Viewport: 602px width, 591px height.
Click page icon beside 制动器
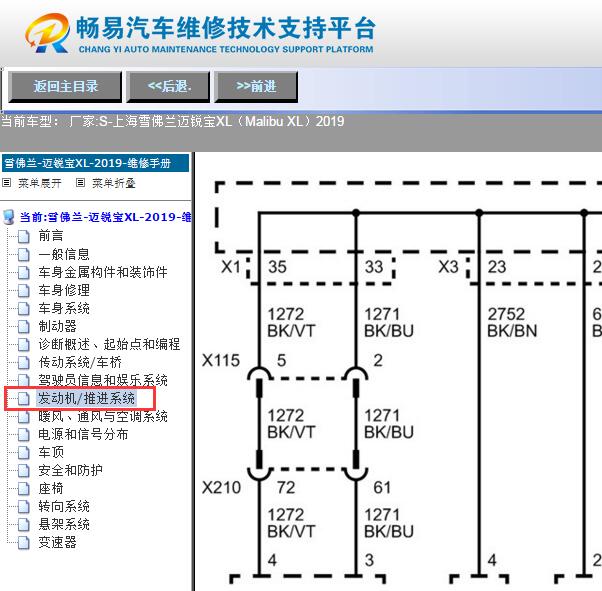coord(24,326)
